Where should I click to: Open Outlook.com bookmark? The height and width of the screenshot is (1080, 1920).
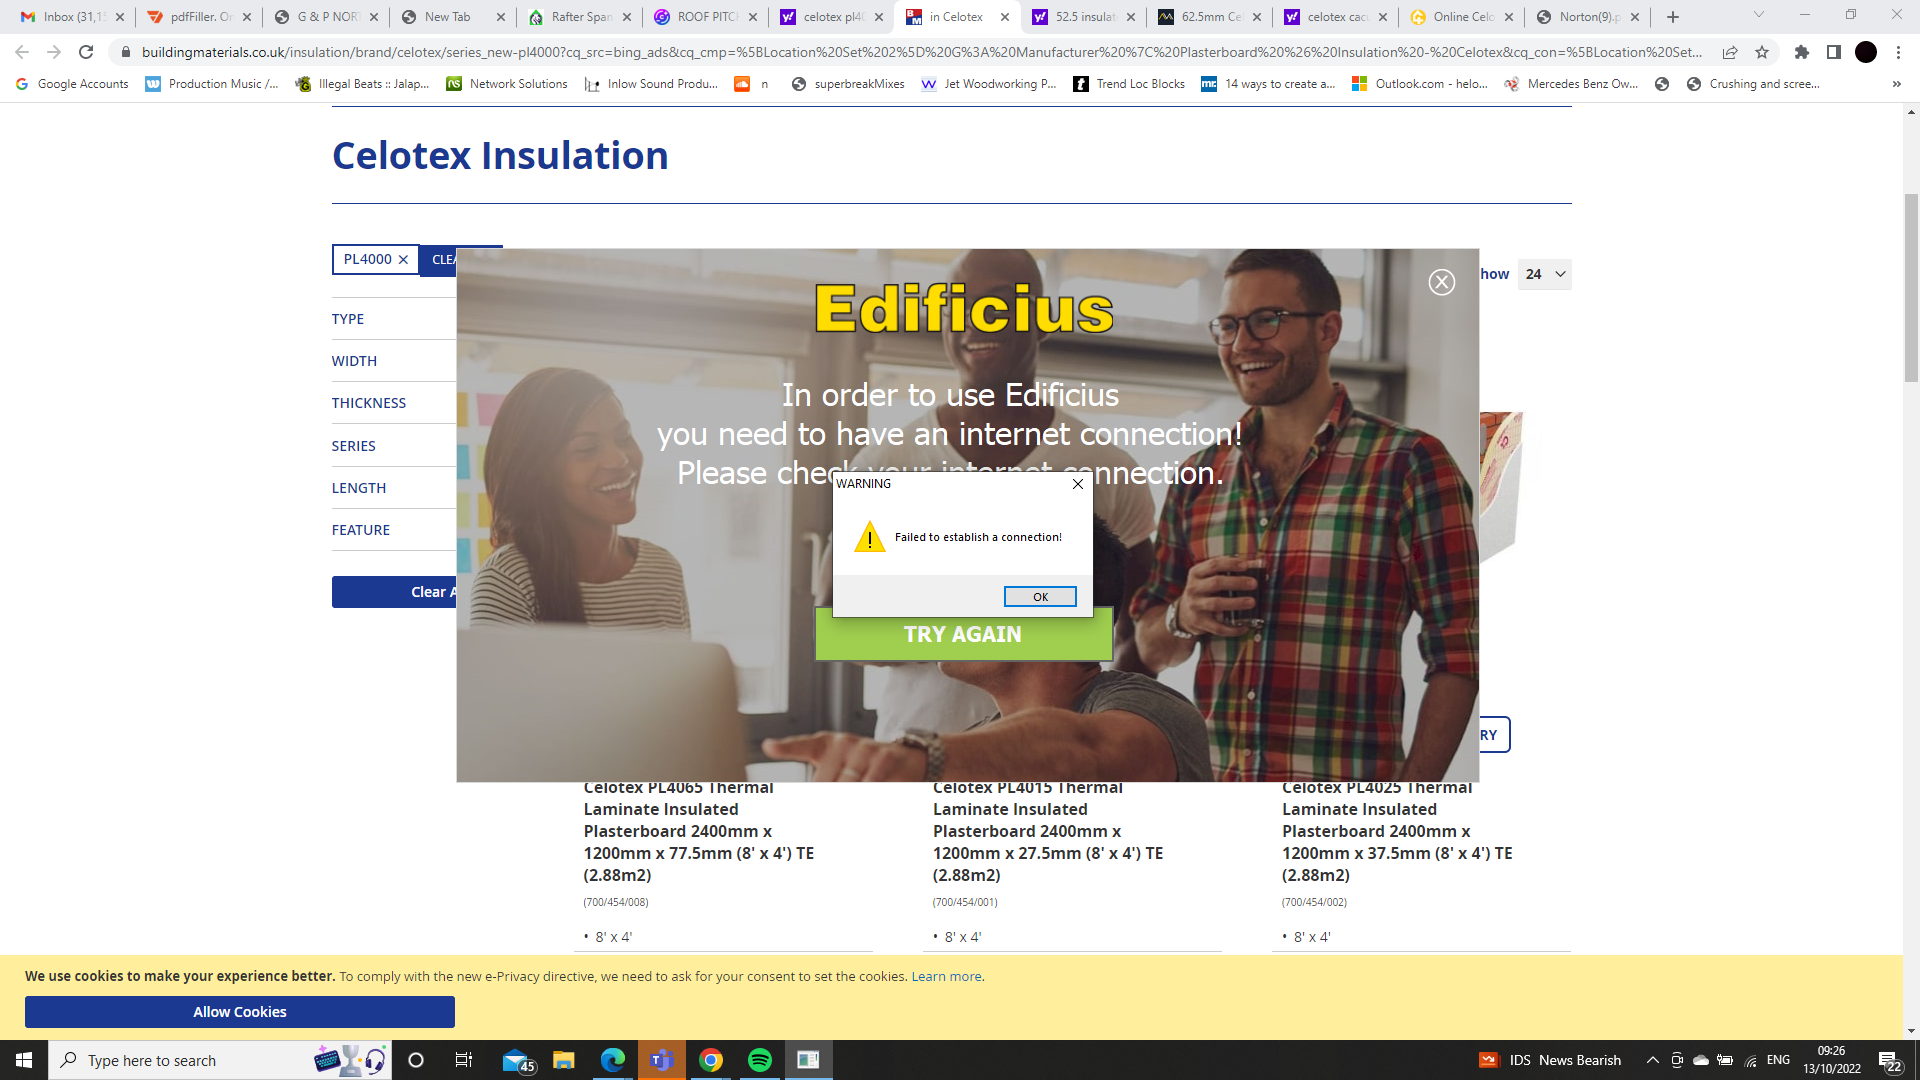click(x=1419, y=84)
